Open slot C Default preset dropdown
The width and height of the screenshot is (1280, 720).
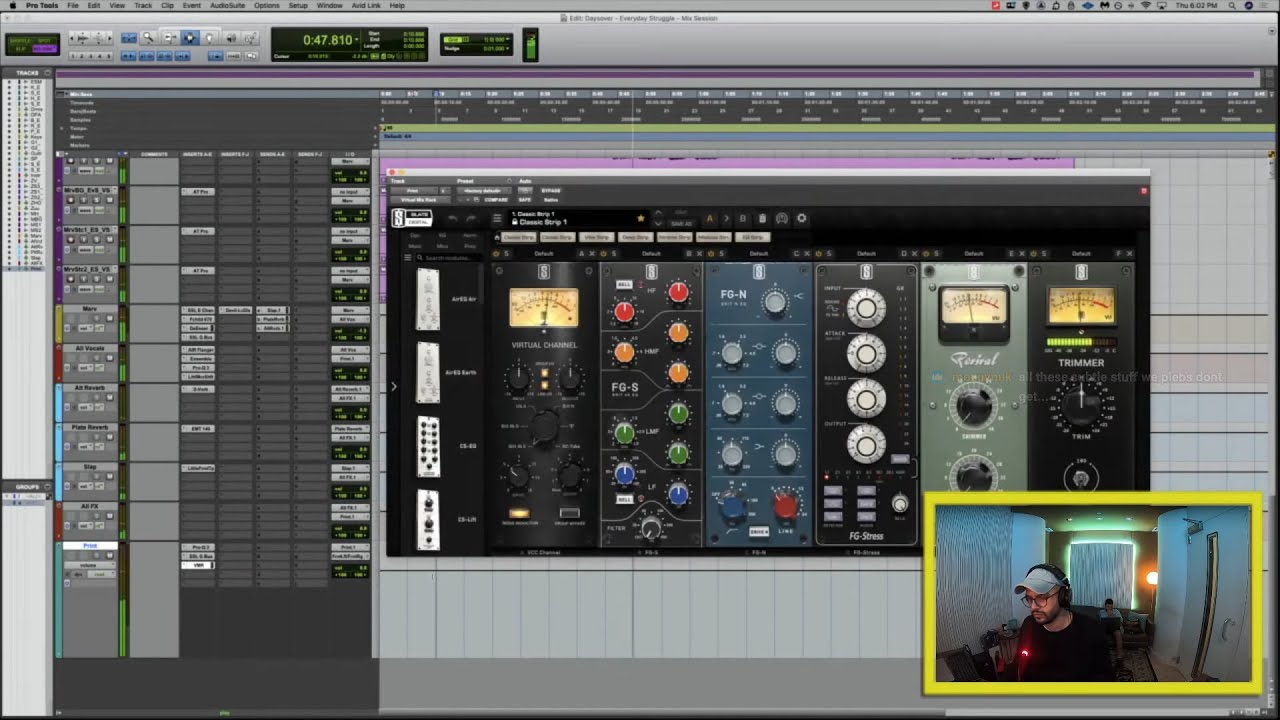(759, 253)
